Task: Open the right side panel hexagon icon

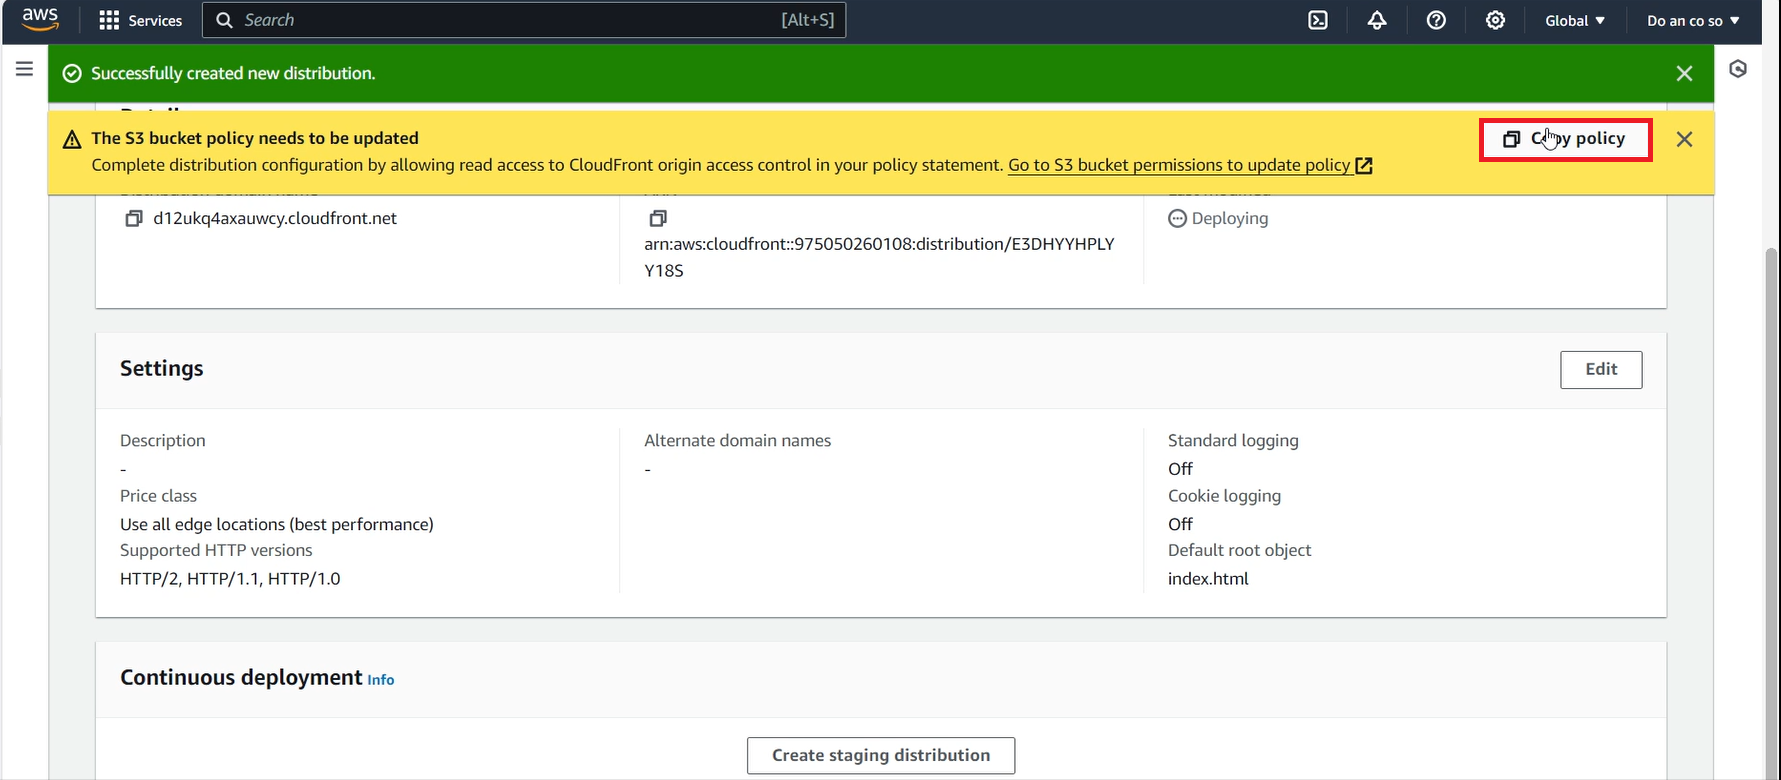Action: pyautogui.click(x=1738, y=69)
